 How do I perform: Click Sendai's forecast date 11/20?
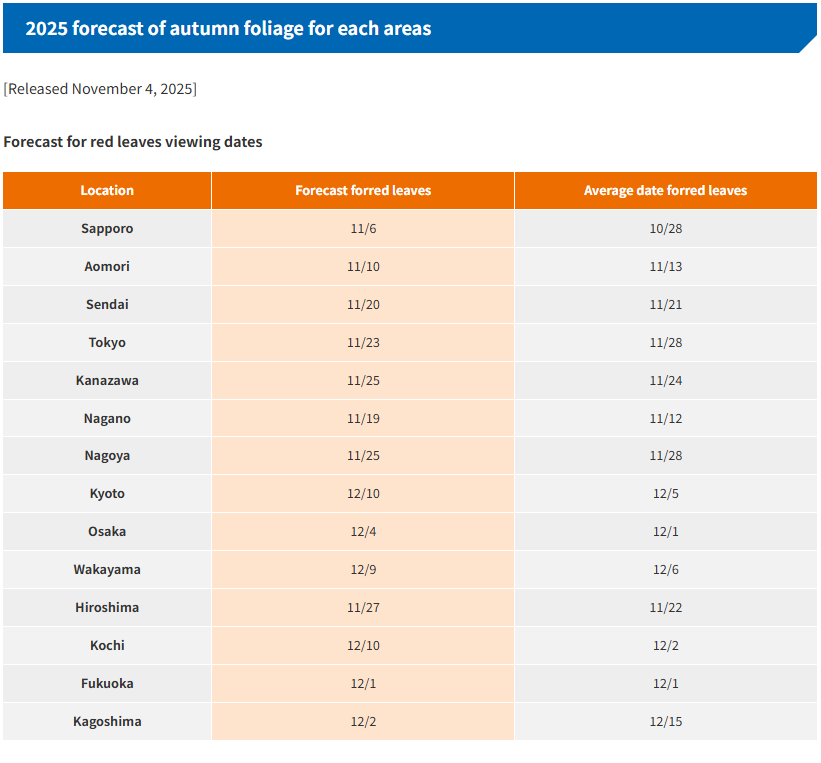[x=363, y=304]
